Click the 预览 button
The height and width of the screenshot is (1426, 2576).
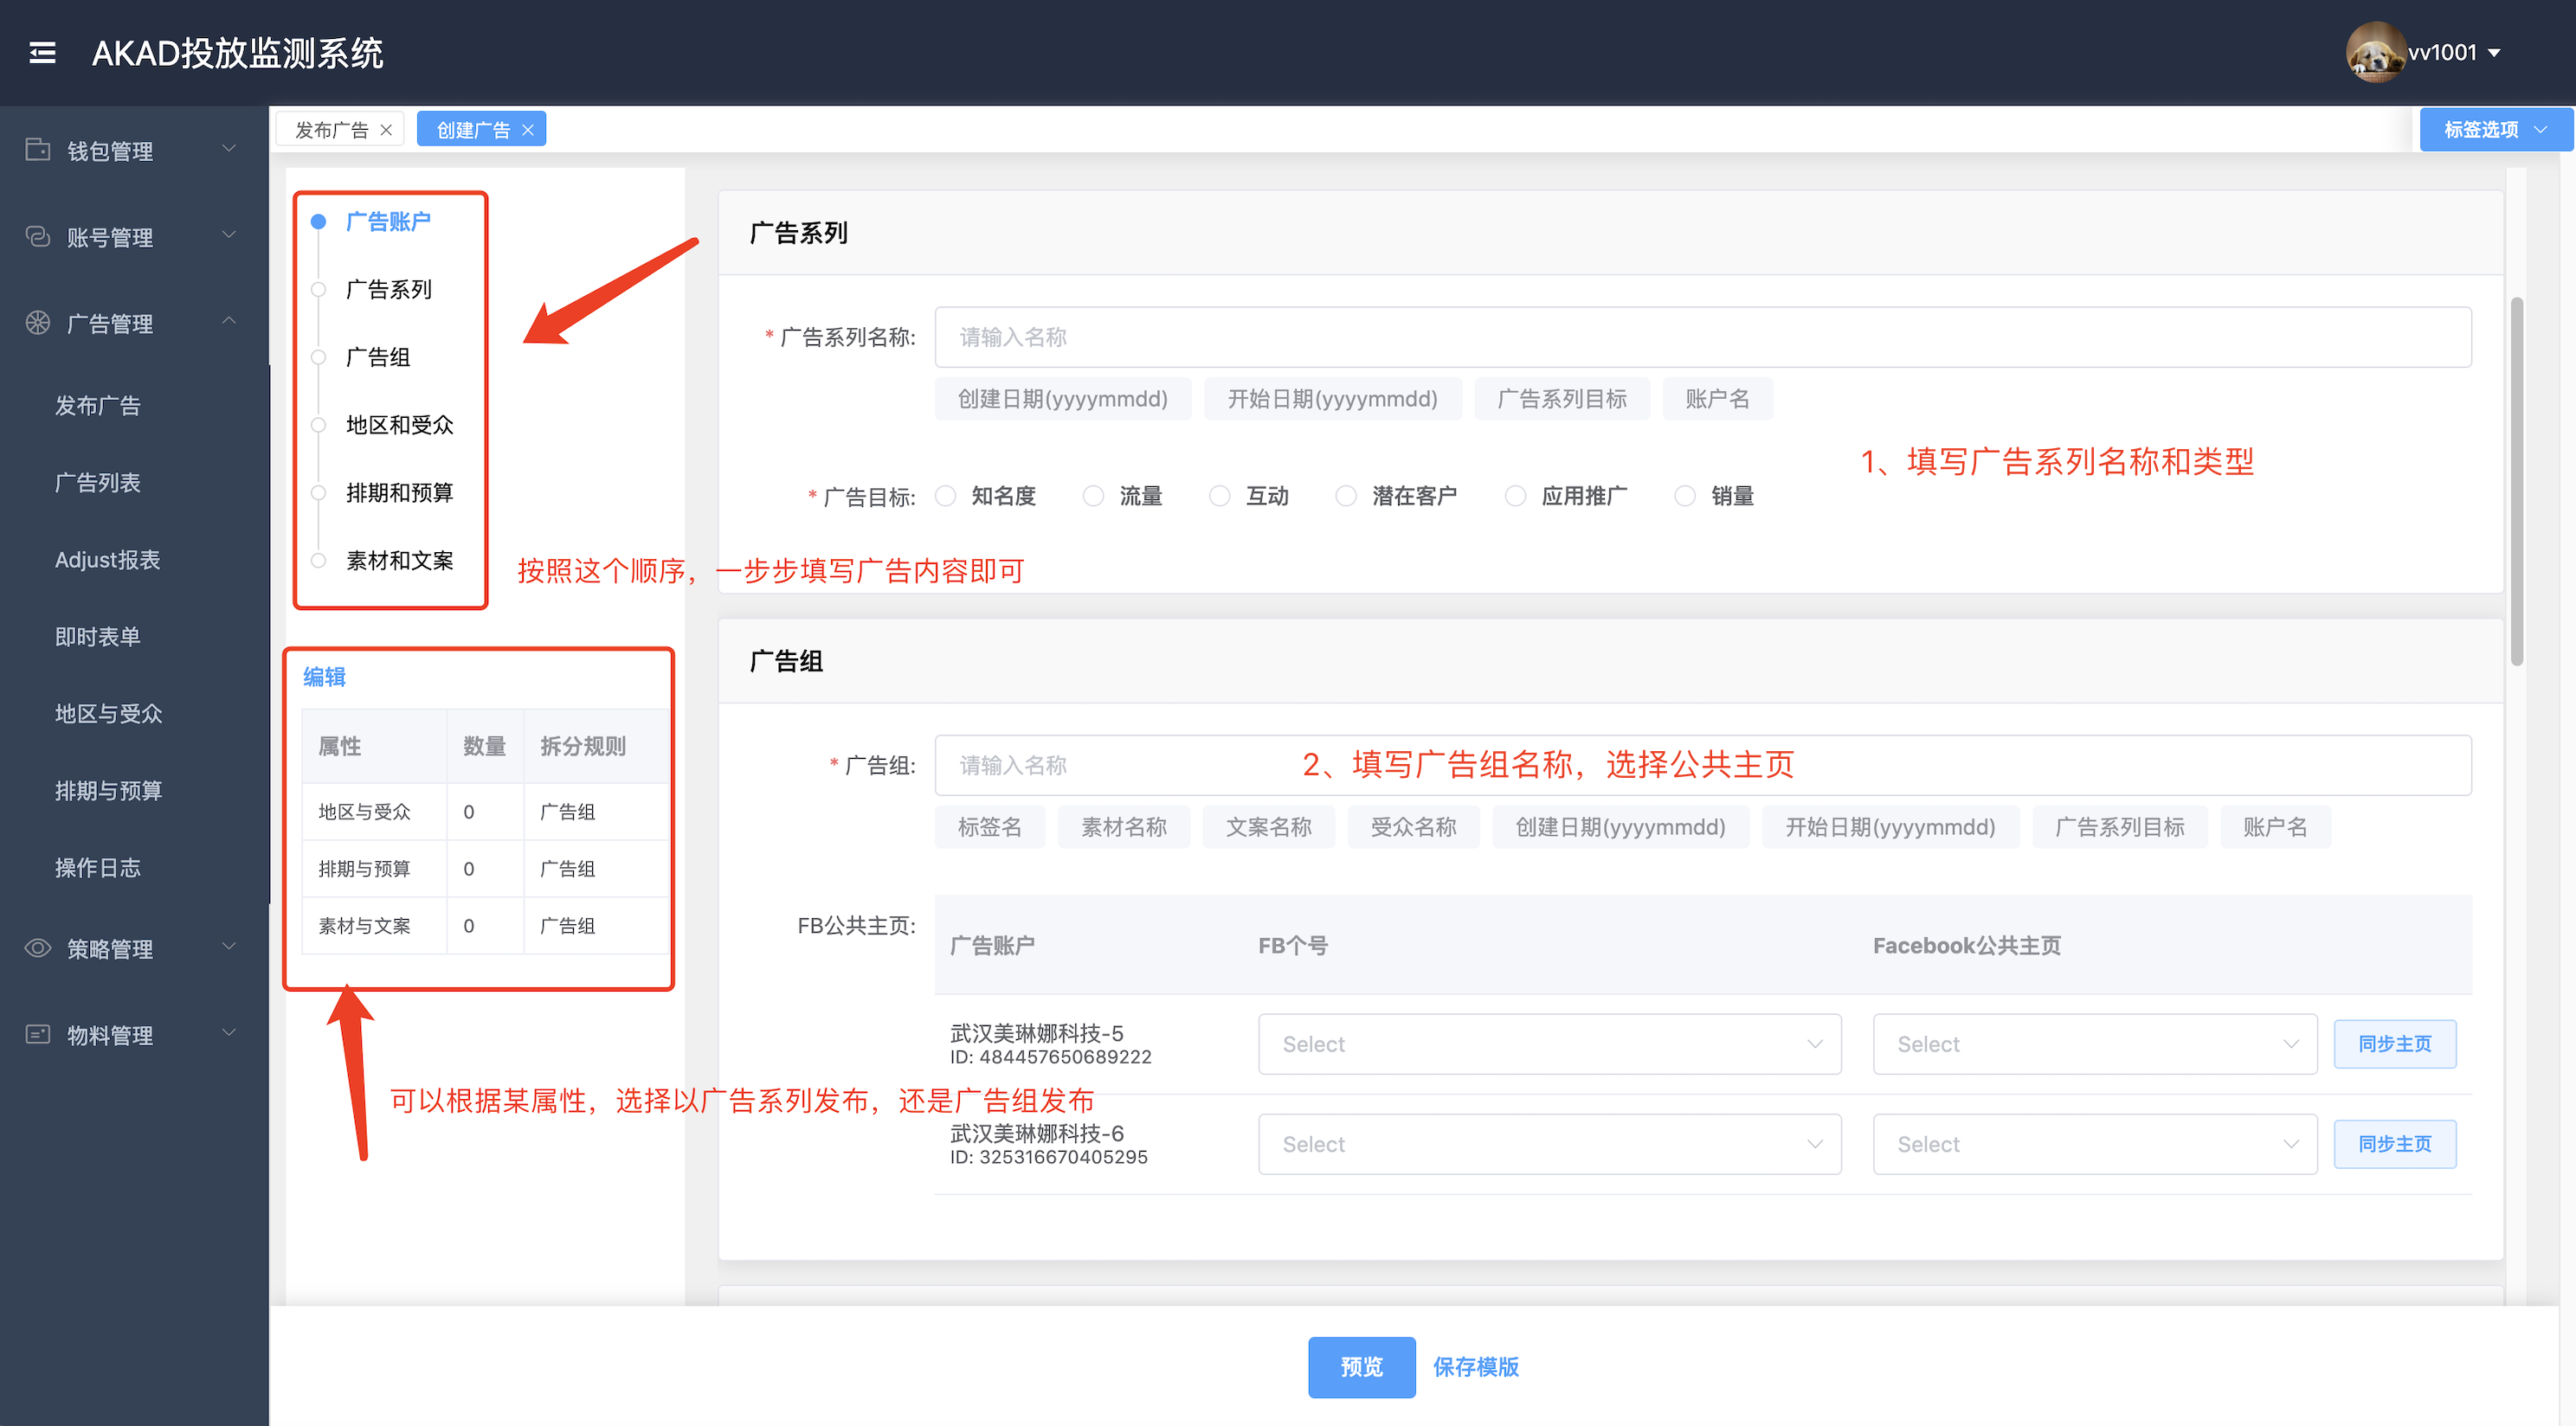tap(1361, 1366)
